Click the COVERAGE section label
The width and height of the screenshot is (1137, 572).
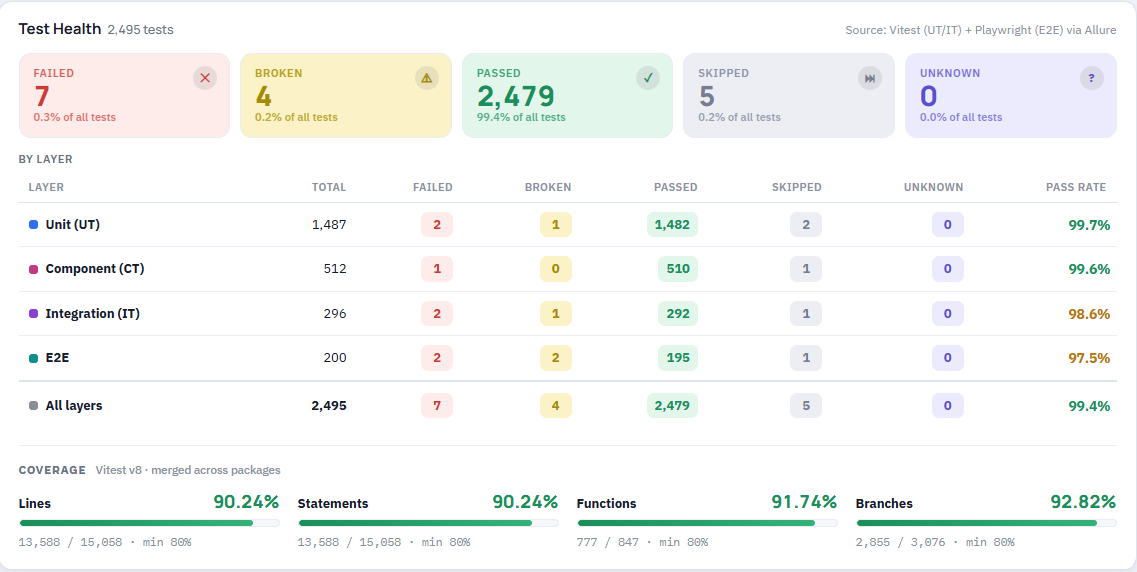[x=52, y=470]
